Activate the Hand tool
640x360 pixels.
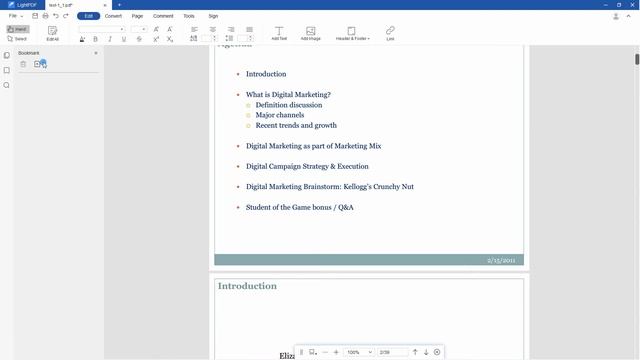click(x=18, y=29)
